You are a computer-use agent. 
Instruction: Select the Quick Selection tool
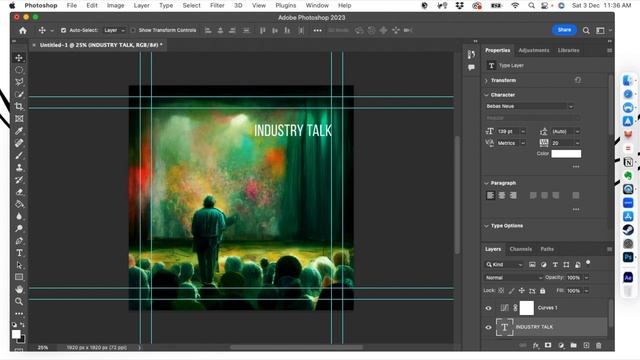coord(19,94)
